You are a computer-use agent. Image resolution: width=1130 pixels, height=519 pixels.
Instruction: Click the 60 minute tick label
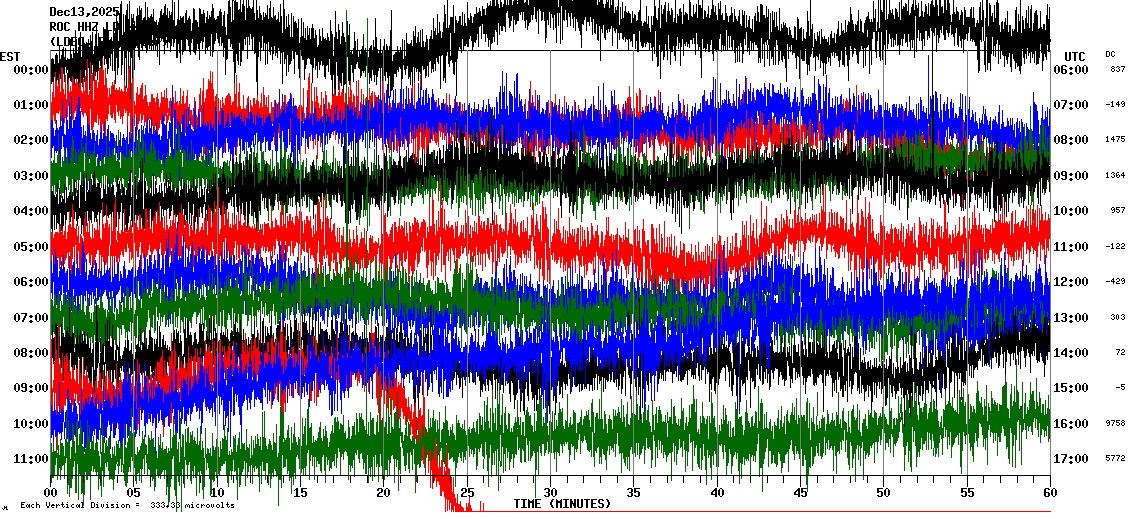pyautogui.click(x=1049, y=493)
